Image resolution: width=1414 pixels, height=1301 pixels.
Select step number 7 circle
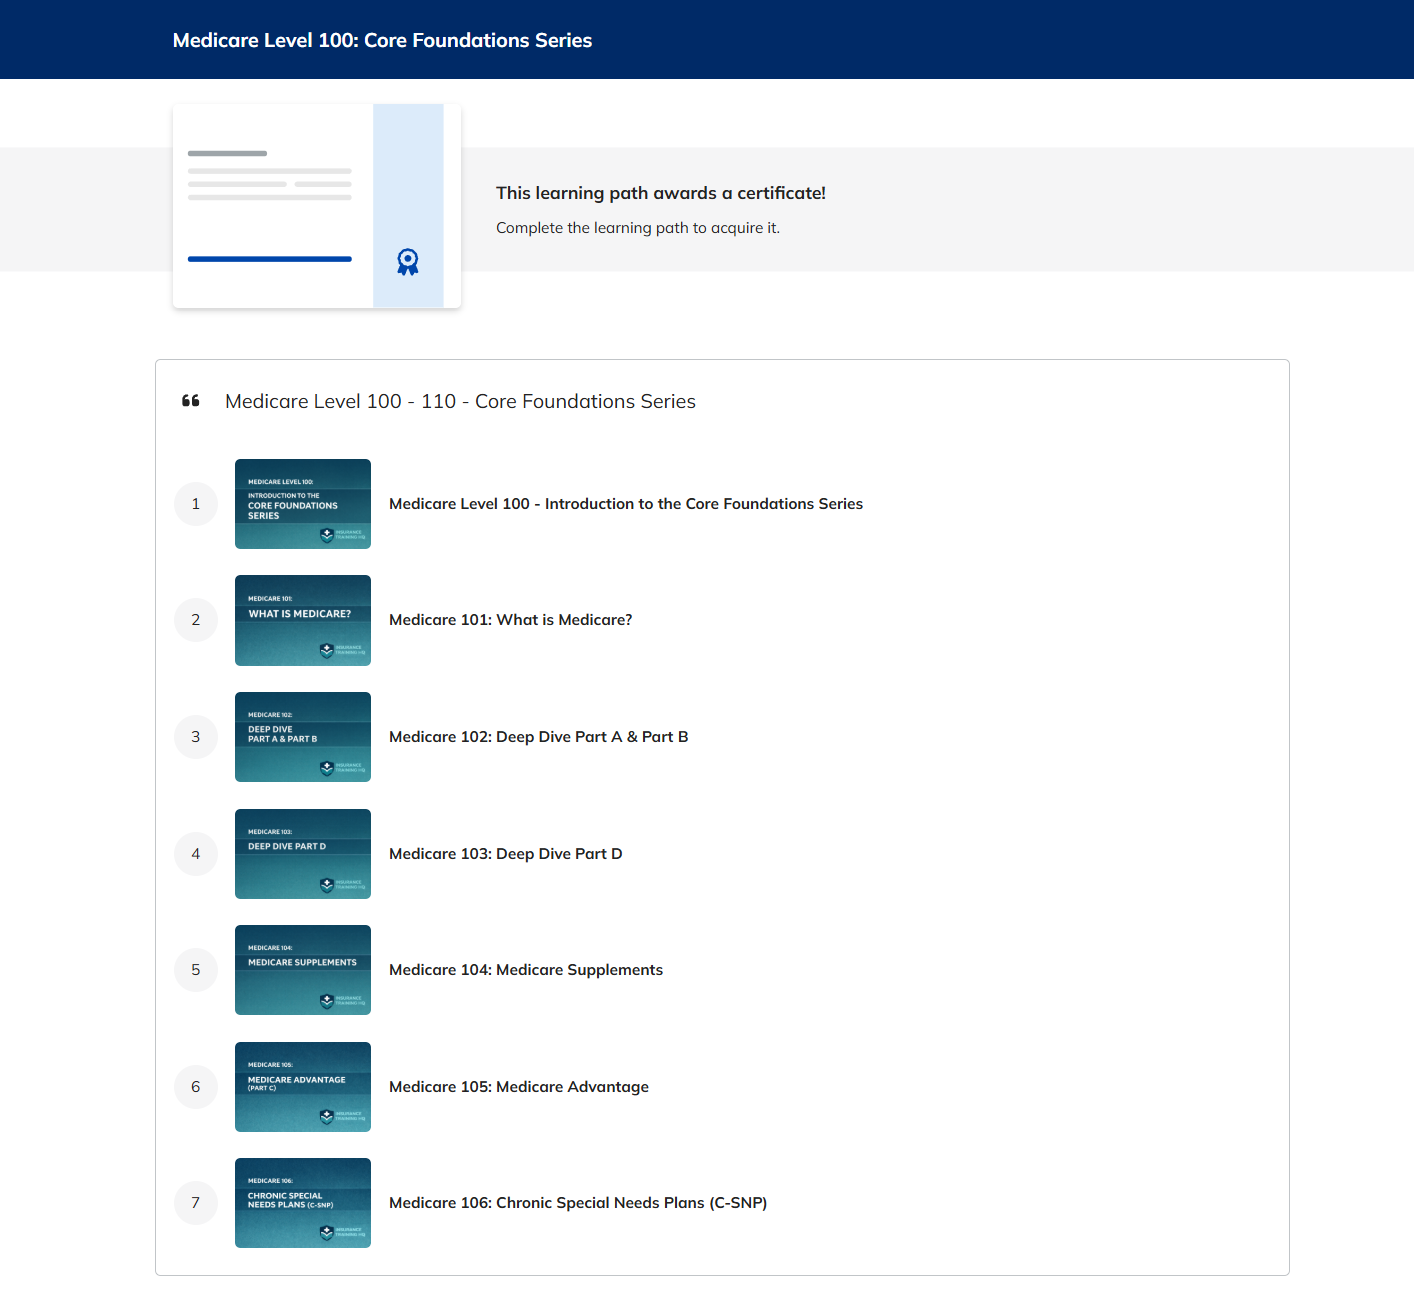tap(196, 1203)
